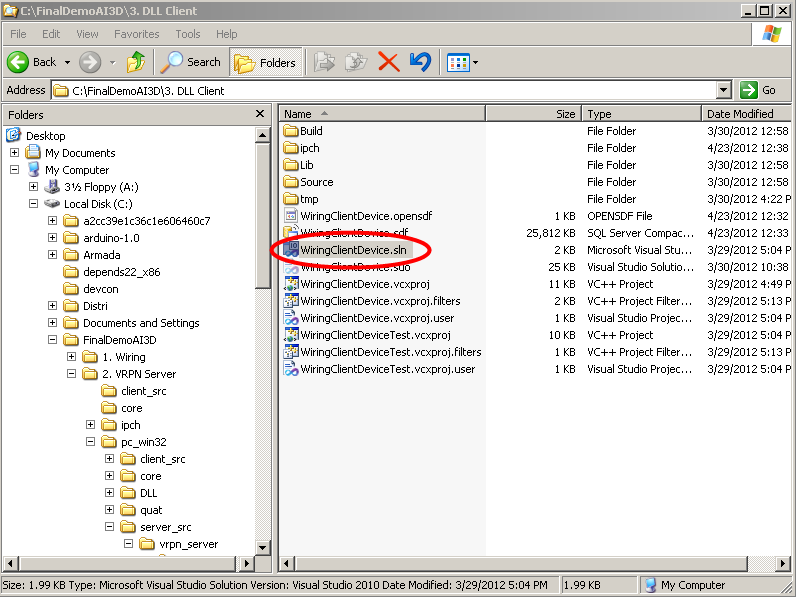Expand the Armada folder tree node
796x597 pixels.
coord(52,255)
